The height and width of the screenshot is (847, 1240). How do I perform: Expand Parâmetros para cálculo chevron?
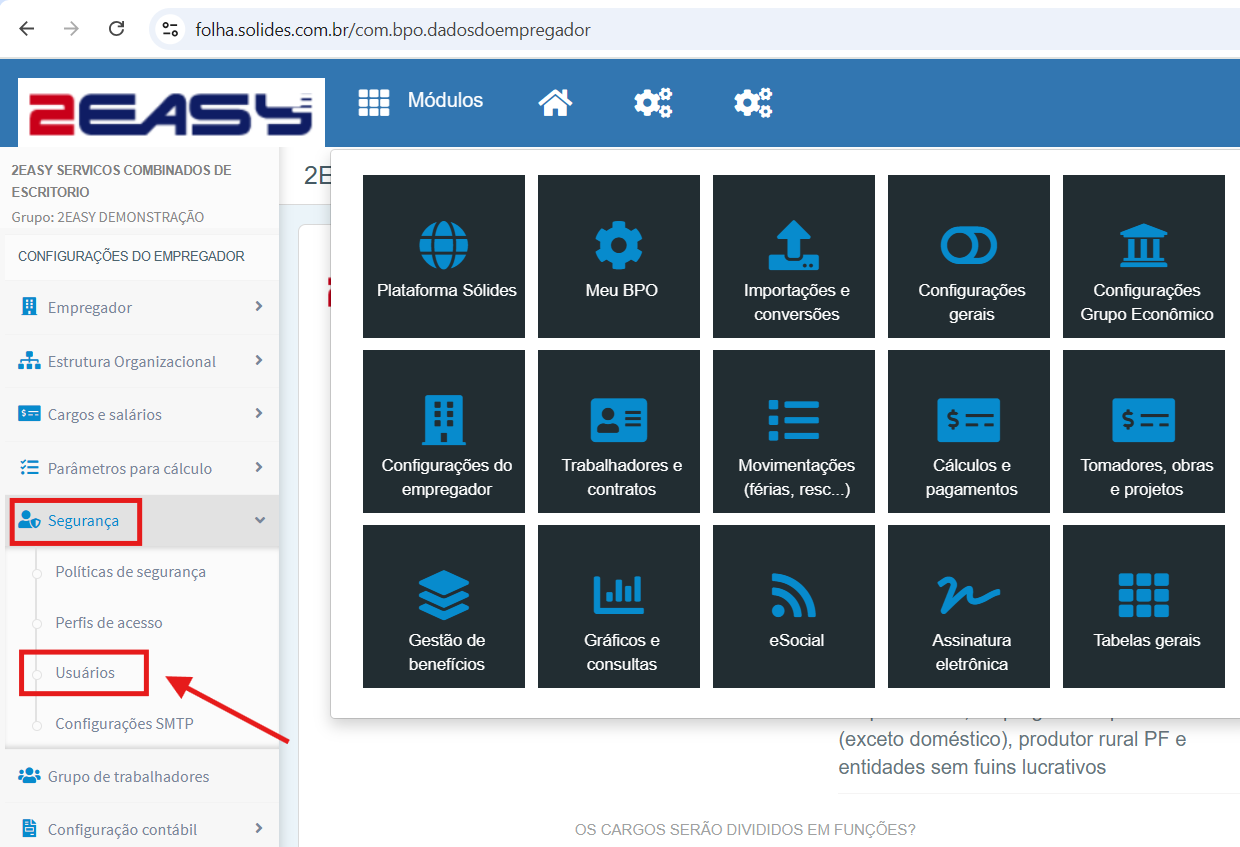[259, 467]
